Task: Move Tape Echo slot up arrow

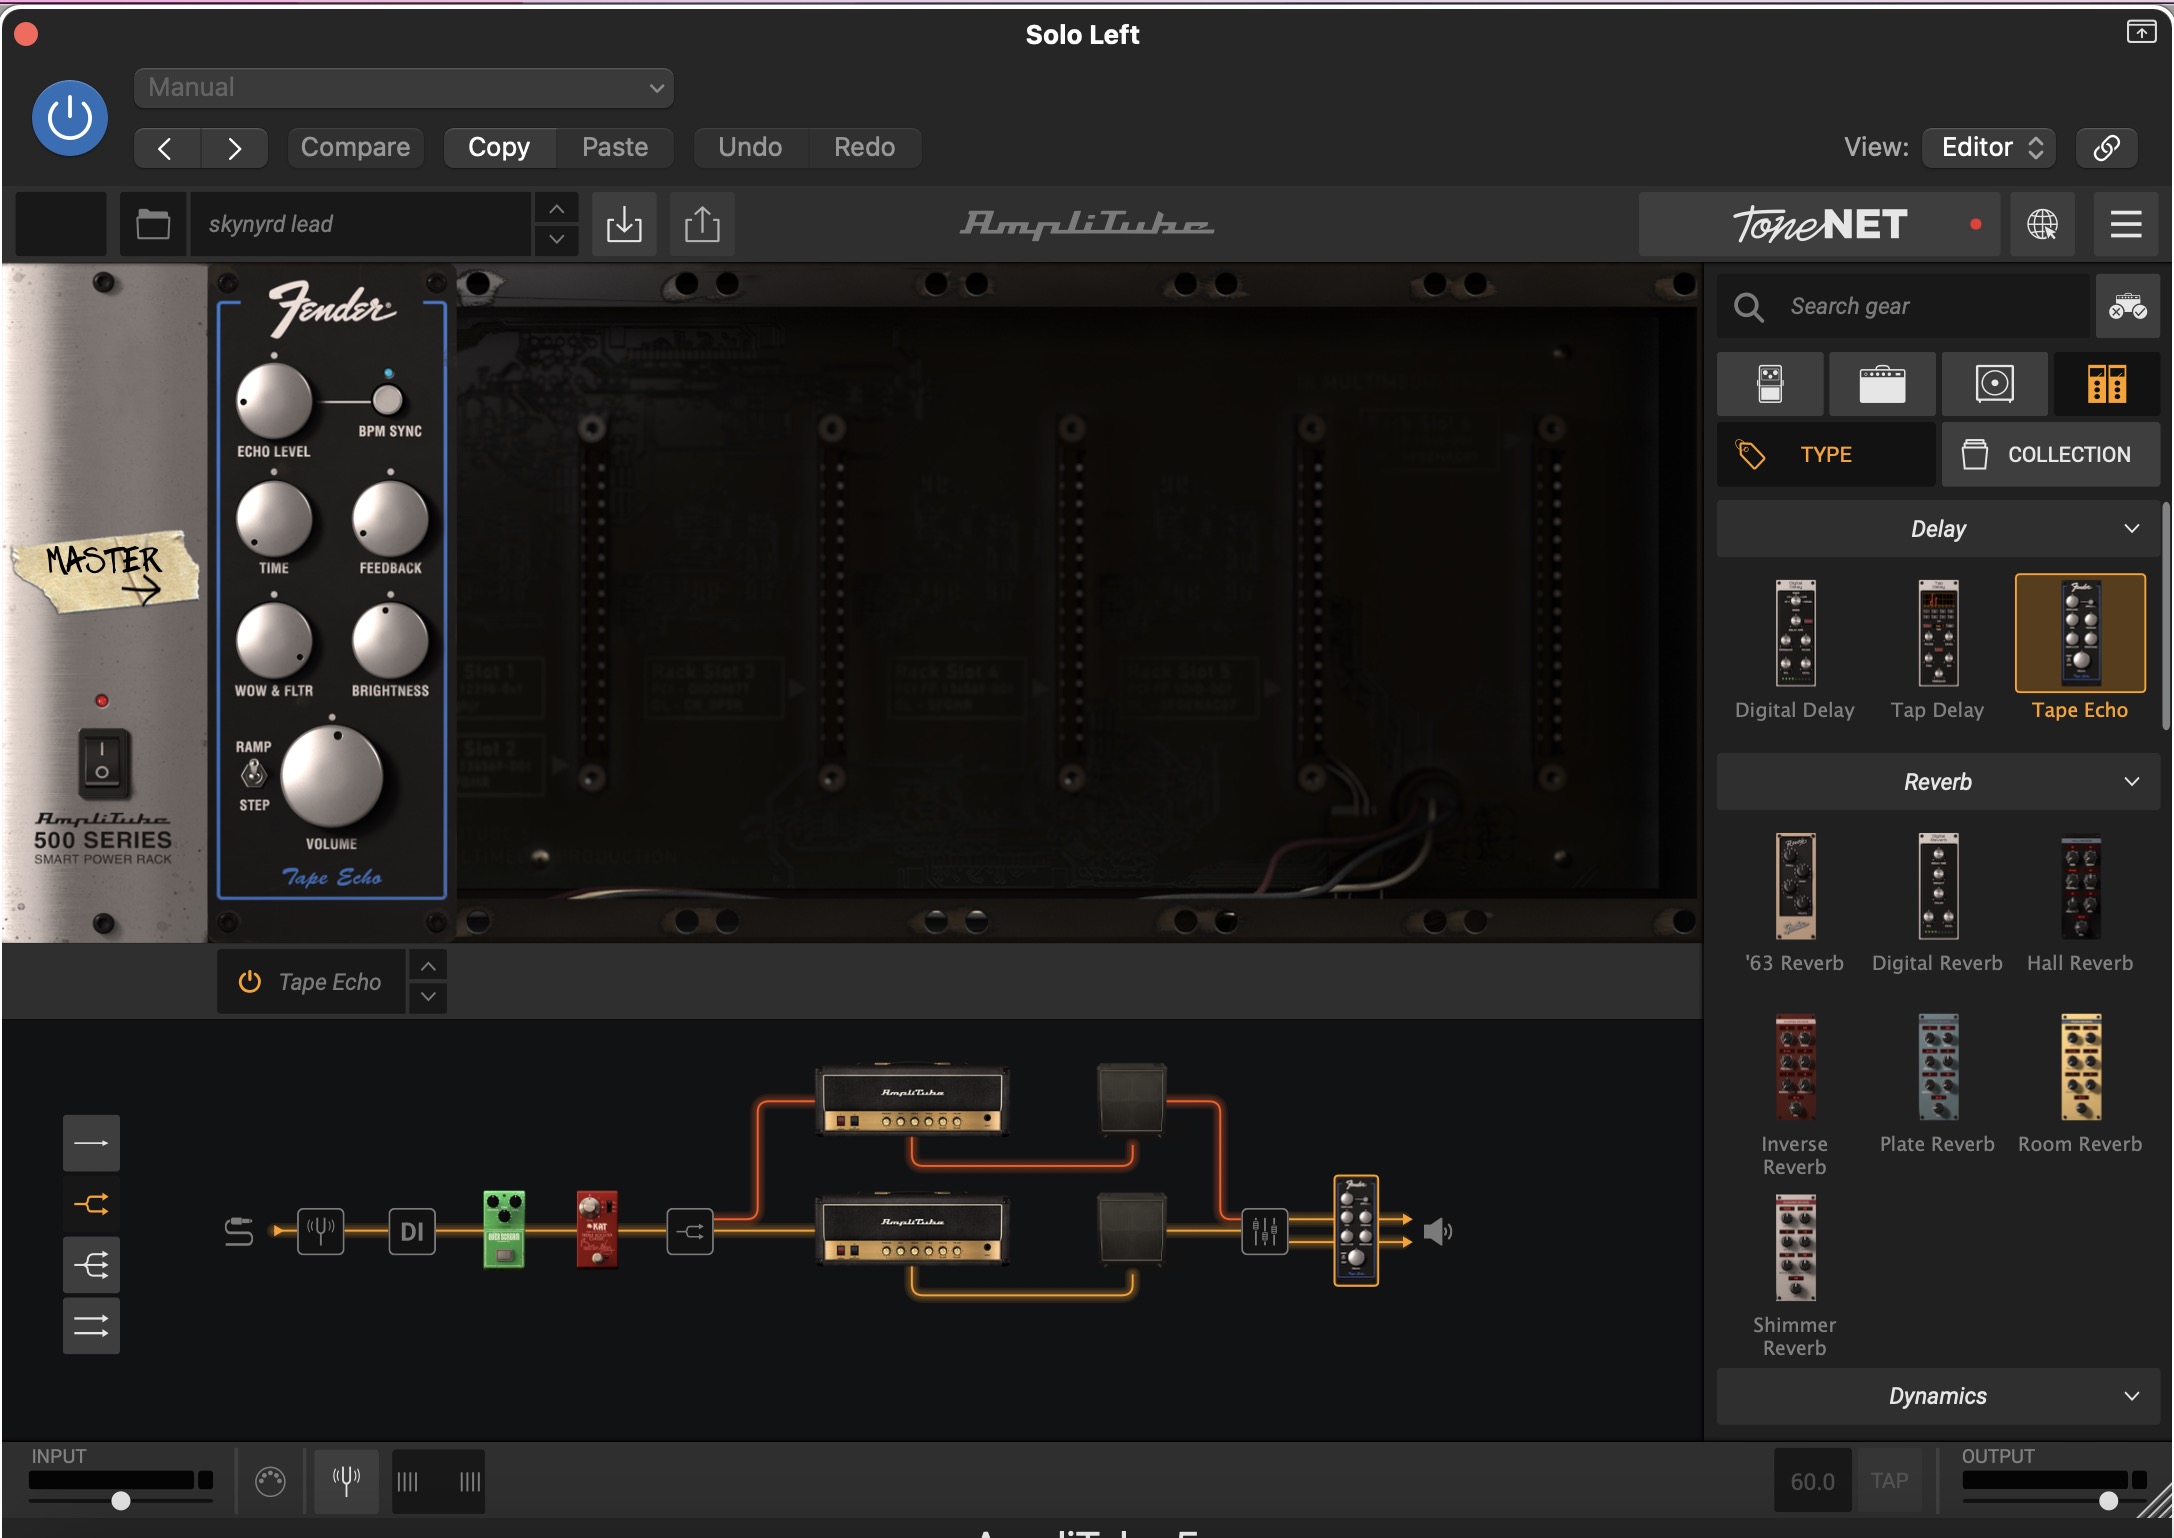Action: coord(428,966)
